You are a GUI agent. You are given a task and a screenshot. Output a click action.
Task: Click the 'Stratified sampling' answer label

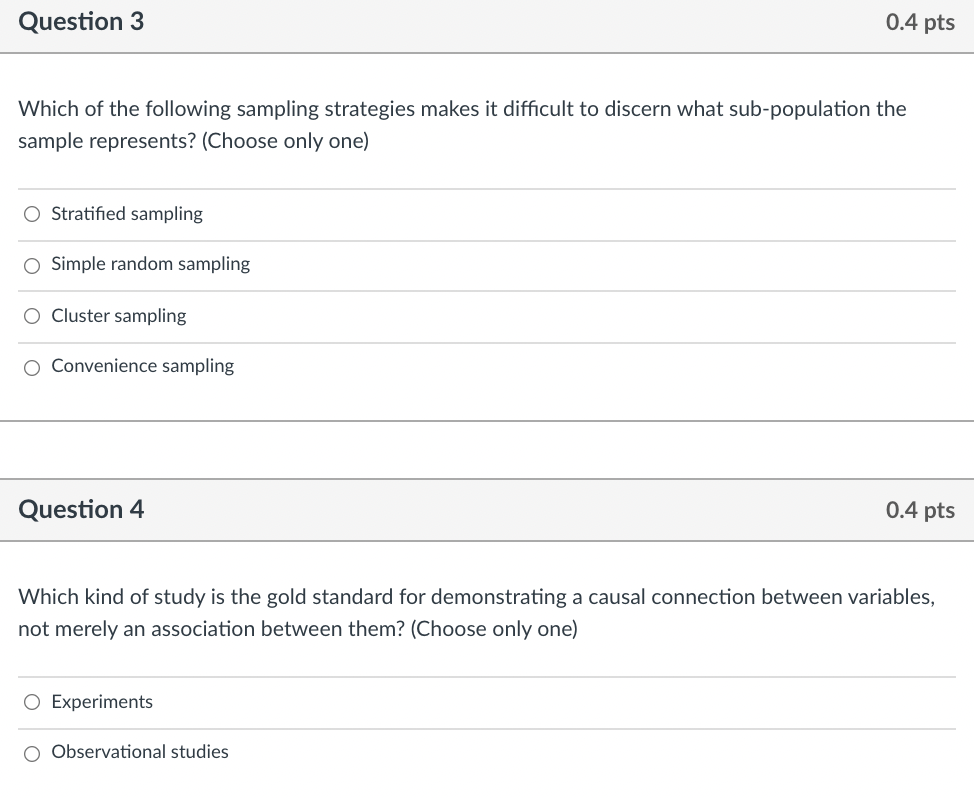pyautogui.click(x=127, y=214)
